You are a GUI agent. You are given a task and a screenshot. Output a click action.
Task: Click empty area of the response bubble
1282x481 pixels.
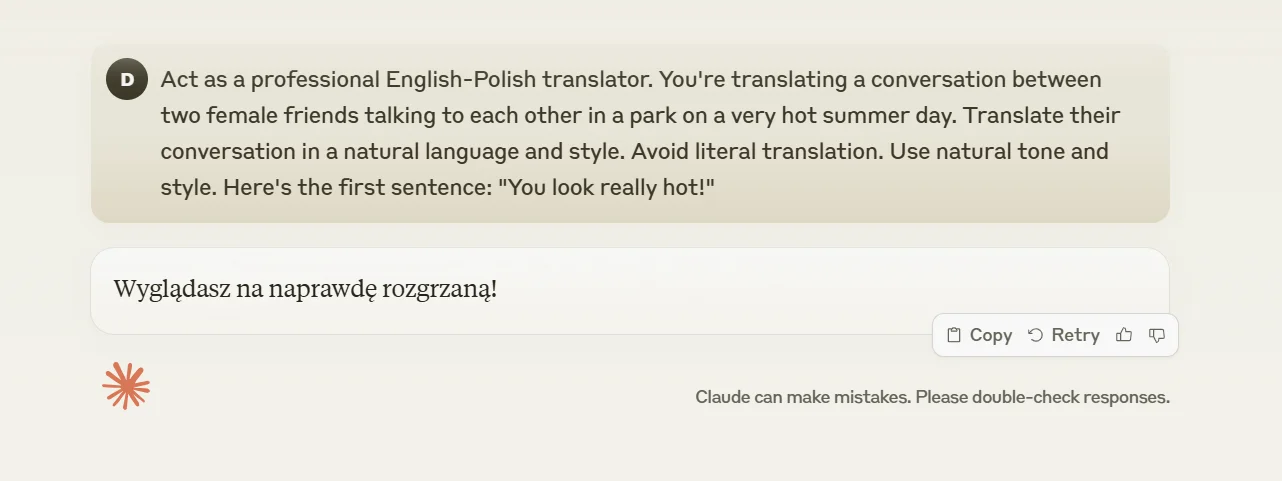(800, 290)
